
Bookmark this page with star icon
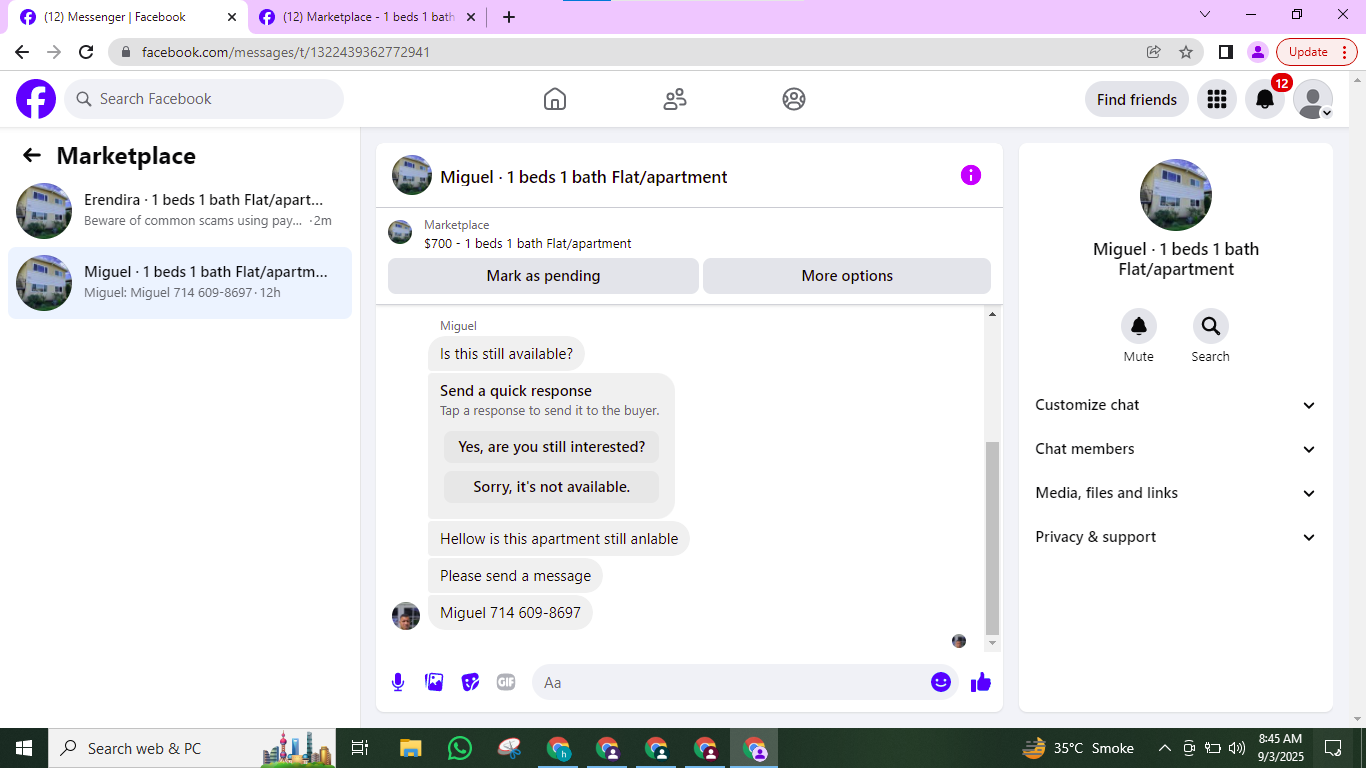click(1186, 52)
